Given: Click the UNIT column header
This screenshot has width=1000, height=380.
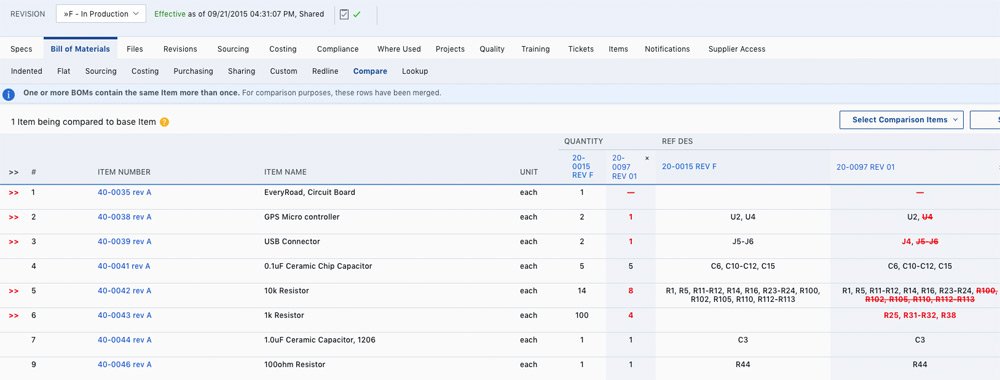Looking at the screenshot, I should click(x=529, y=172).
